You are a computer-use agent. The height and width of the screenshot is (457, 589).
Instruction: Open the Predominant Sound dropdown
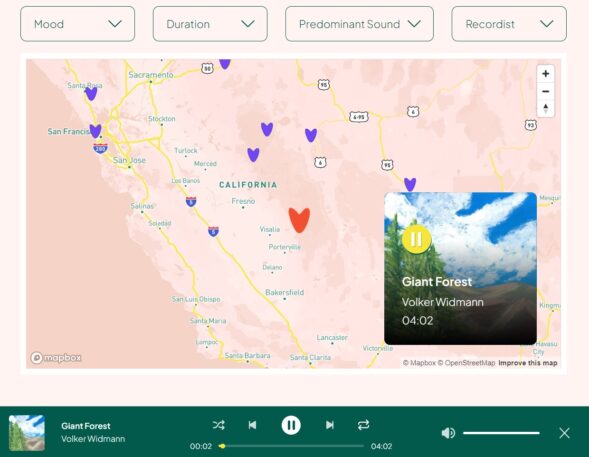359,24
